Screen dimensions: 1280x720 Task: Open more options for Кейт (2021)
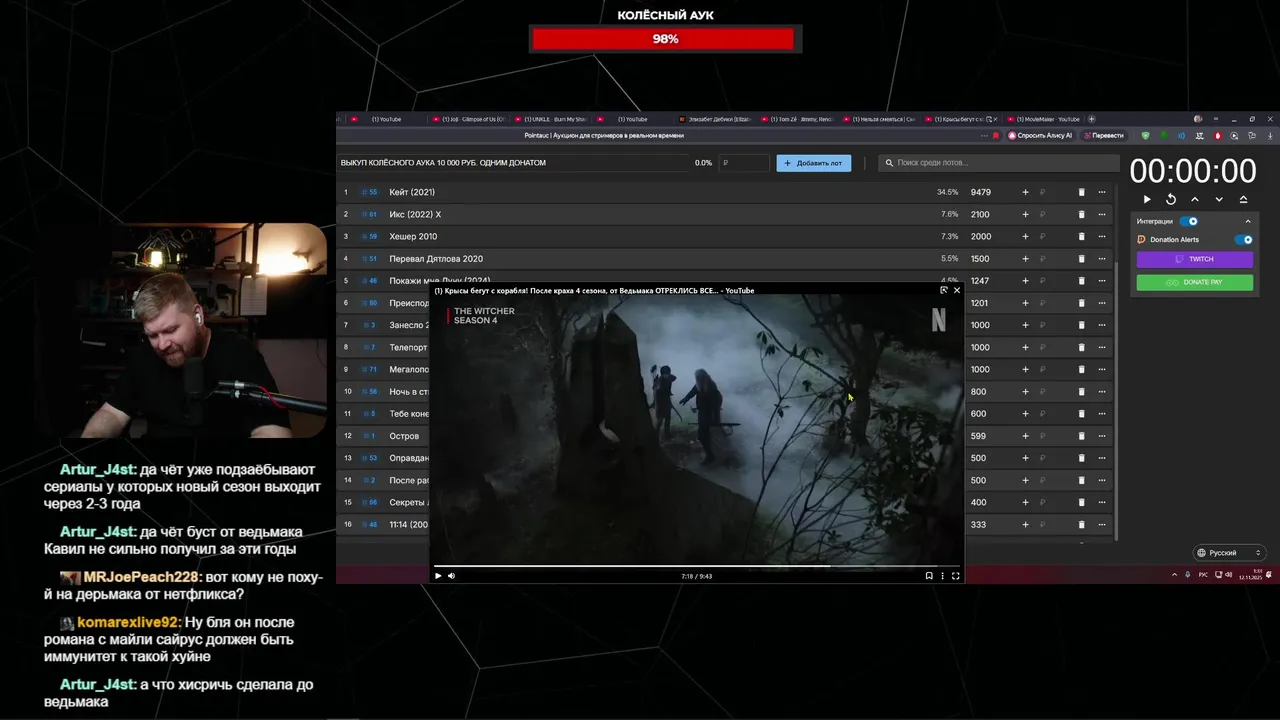(1102, 192)
